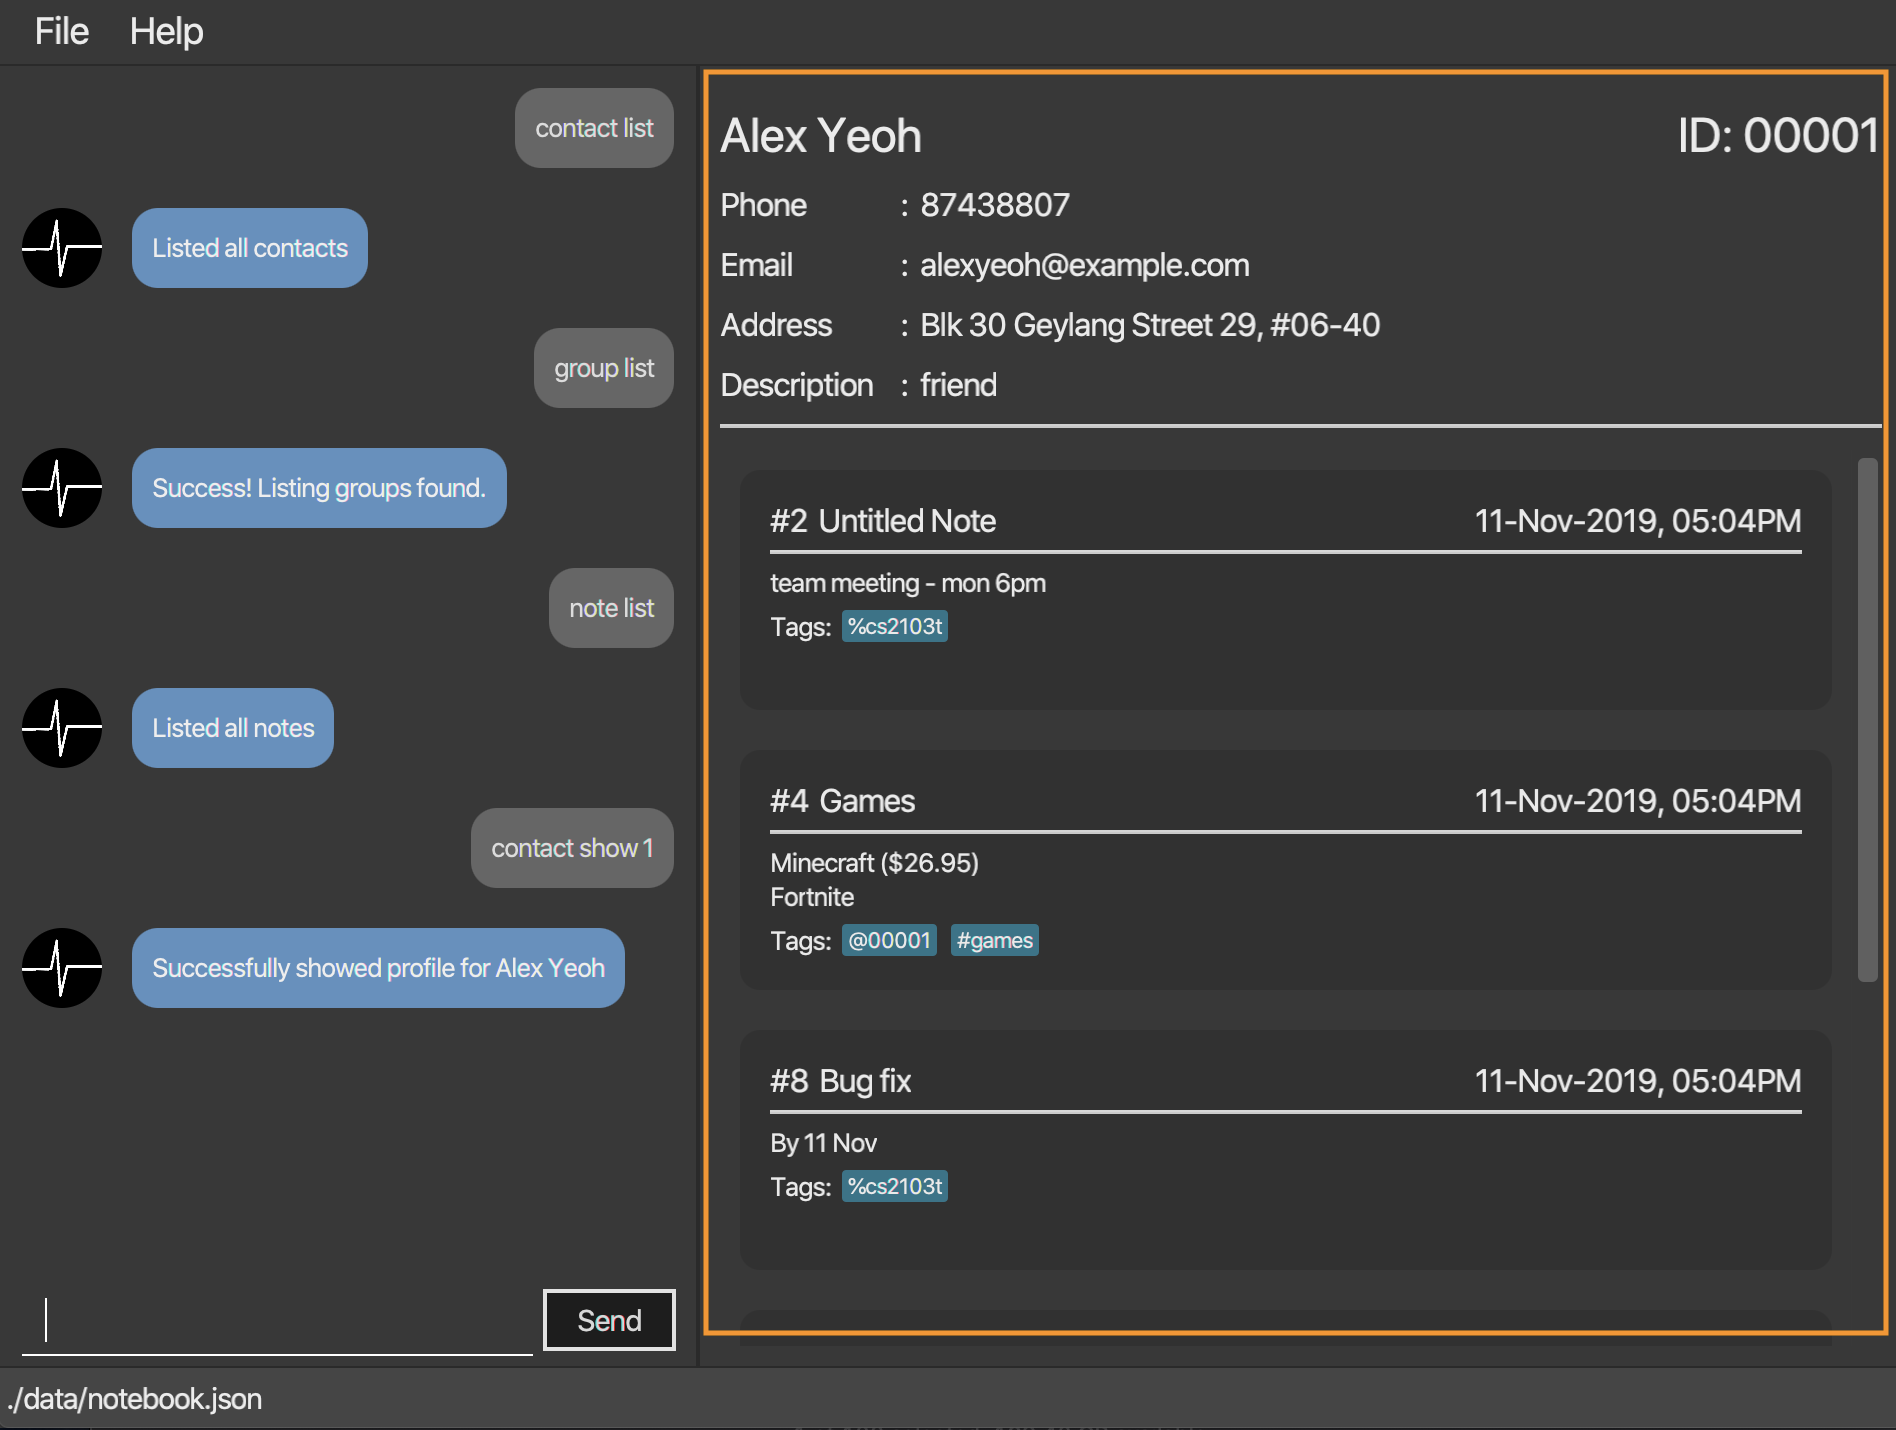Image resolution: width=1896 pixels, height=1430 pixels.
Task: Click the './data/notebook.json' status bar path
Action: (135, 1399)
